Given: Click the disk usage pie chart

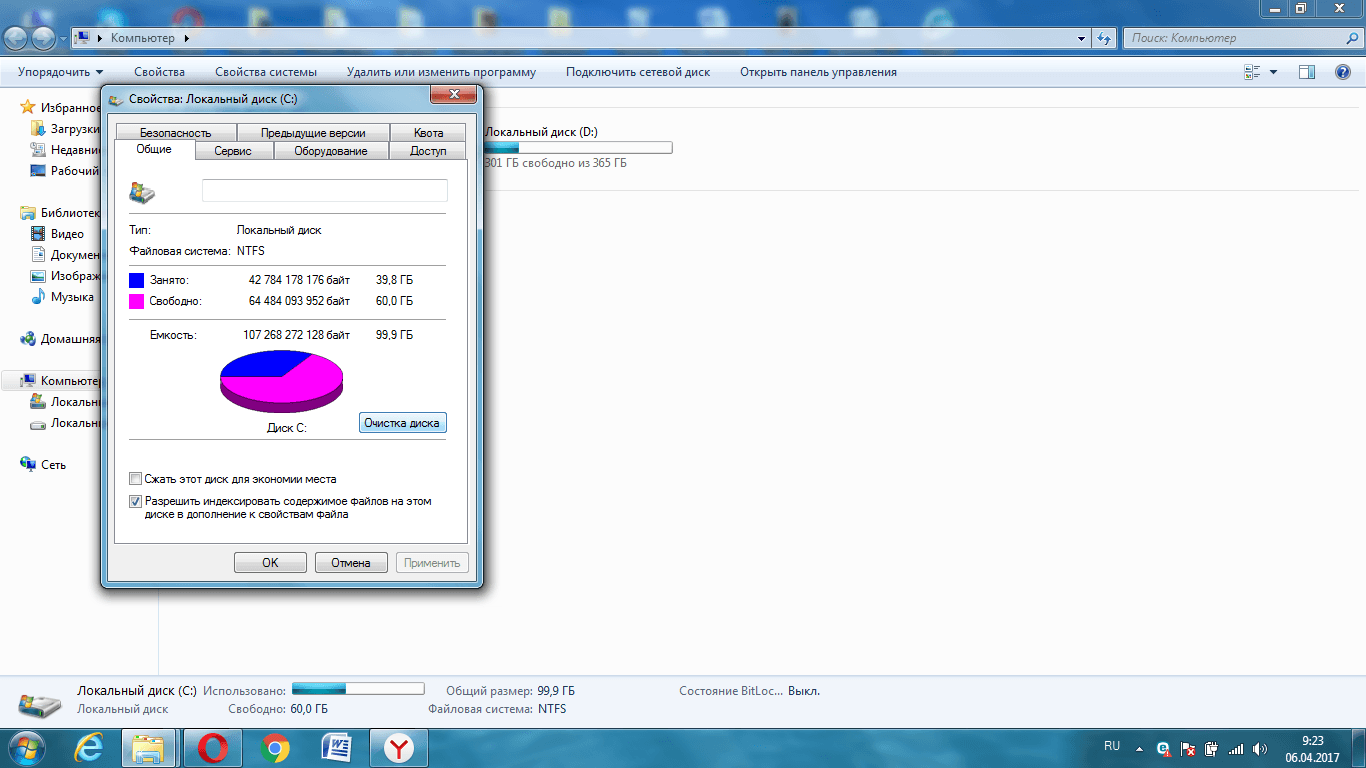Looking at the screenshot, I should coord(282,381).
